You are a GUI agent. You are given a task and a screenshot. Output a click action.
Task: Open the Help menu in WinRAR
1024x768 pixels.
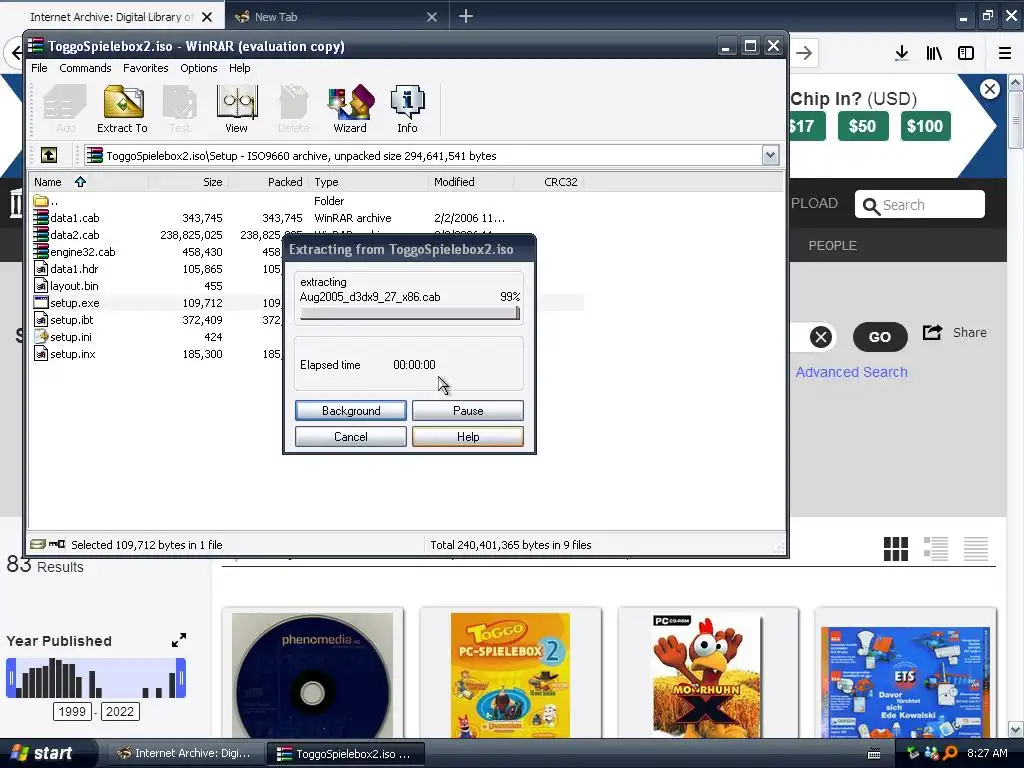pyautogui.click(x=240, y=68)
